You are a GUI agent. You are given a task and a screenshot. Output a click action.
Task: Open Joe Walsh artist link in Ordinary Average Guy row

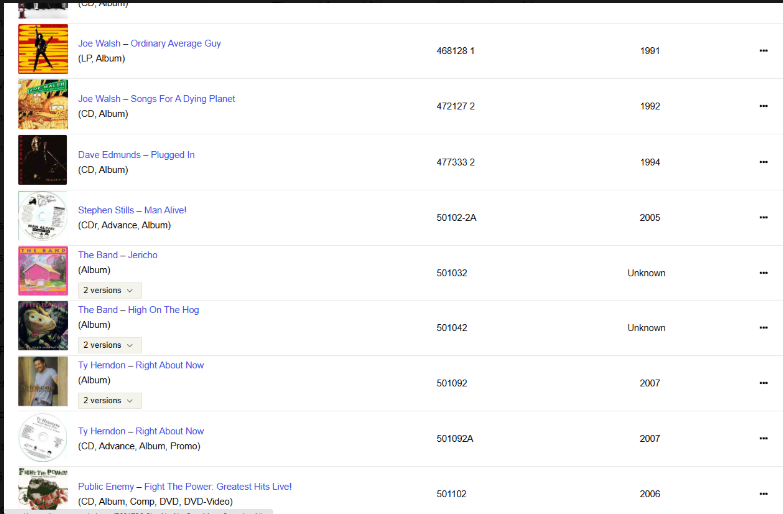(99, 43)
